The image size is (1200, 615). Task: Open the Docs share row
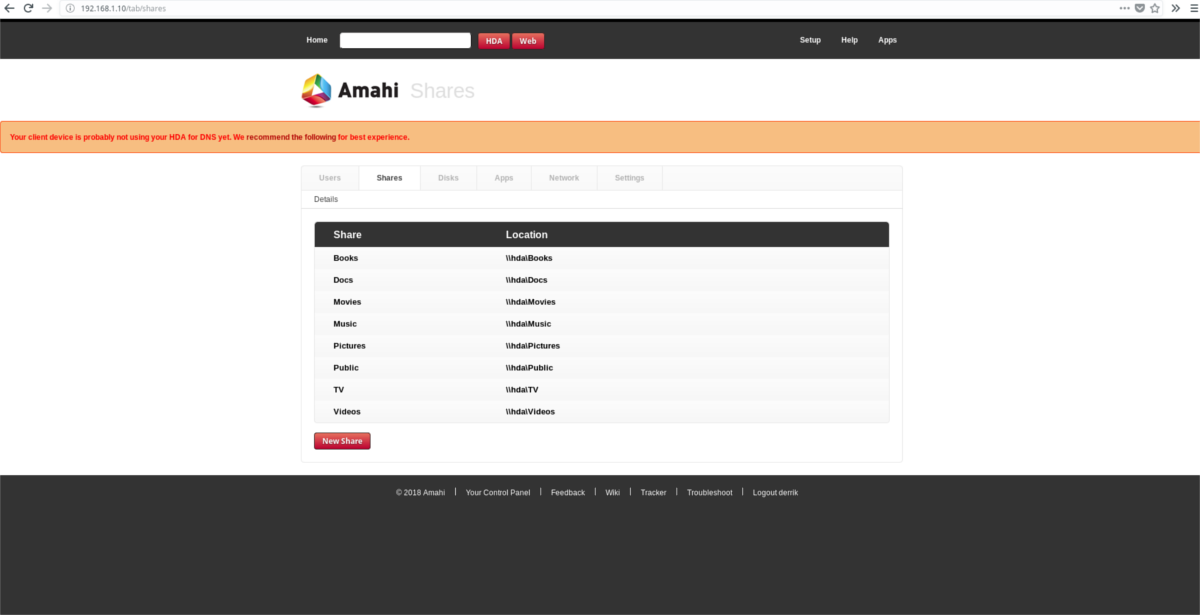[601, 280]
